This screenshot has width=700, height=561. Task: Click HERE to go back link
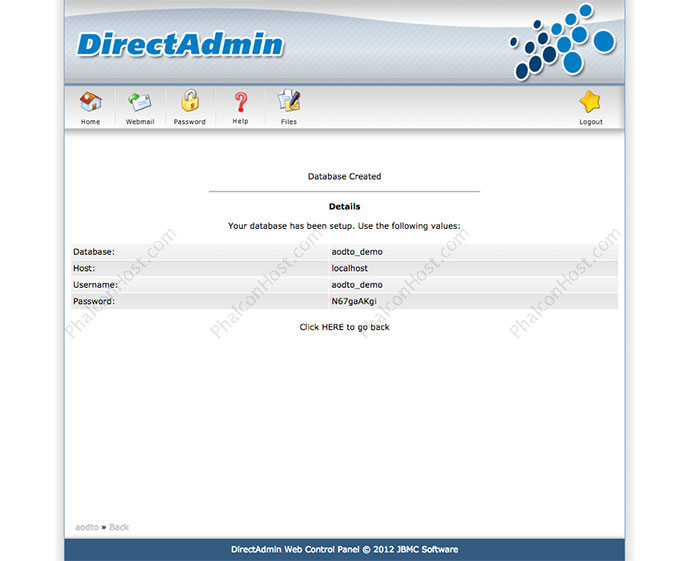point(344,327)
